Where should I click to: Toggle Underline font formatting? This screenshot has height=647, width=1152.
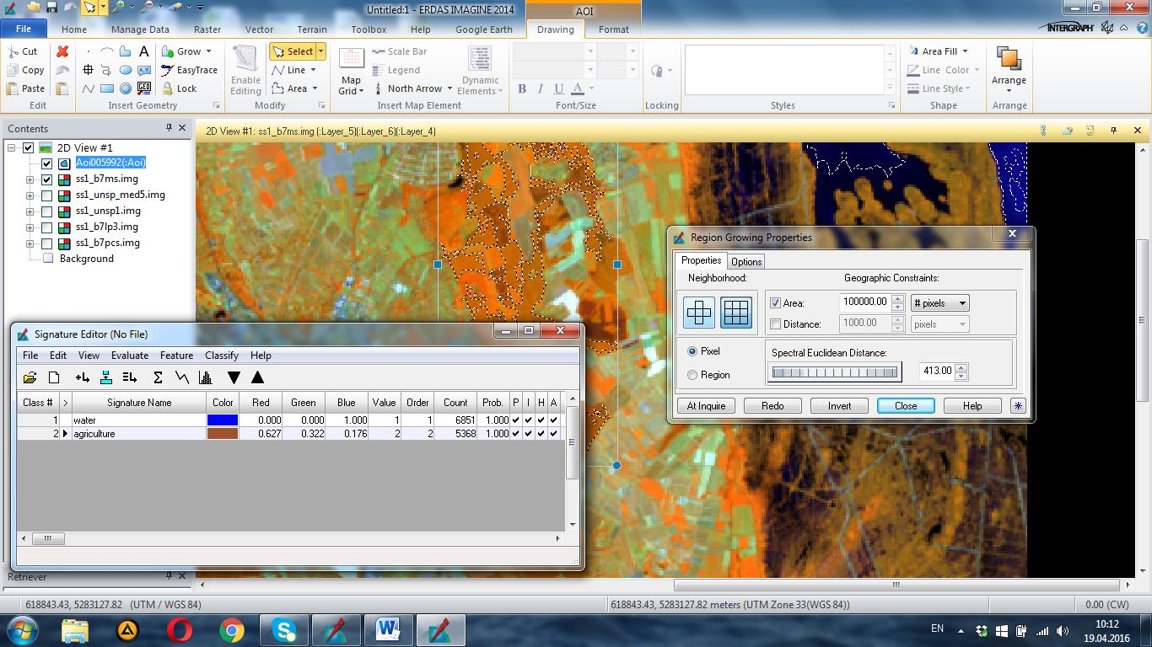click(559, 88)
